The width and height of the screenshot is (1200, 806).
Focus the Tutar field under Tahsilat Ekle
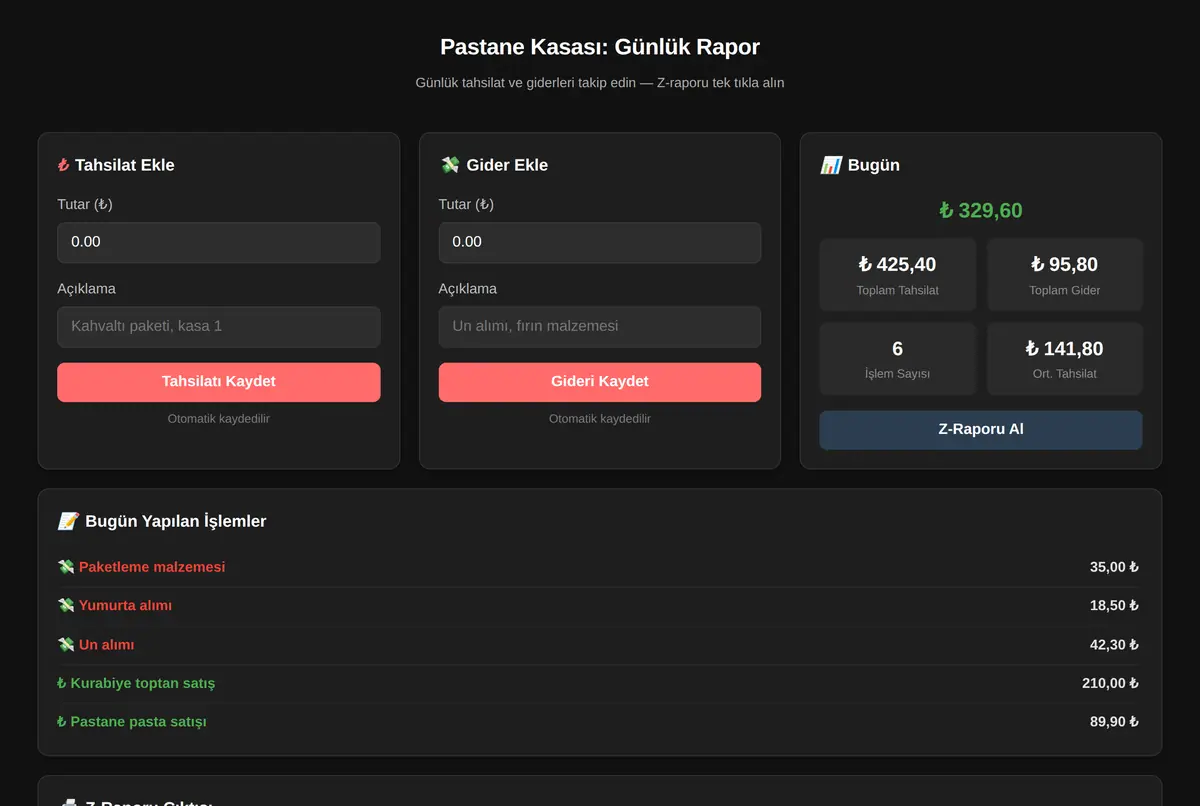coord(219,242)
